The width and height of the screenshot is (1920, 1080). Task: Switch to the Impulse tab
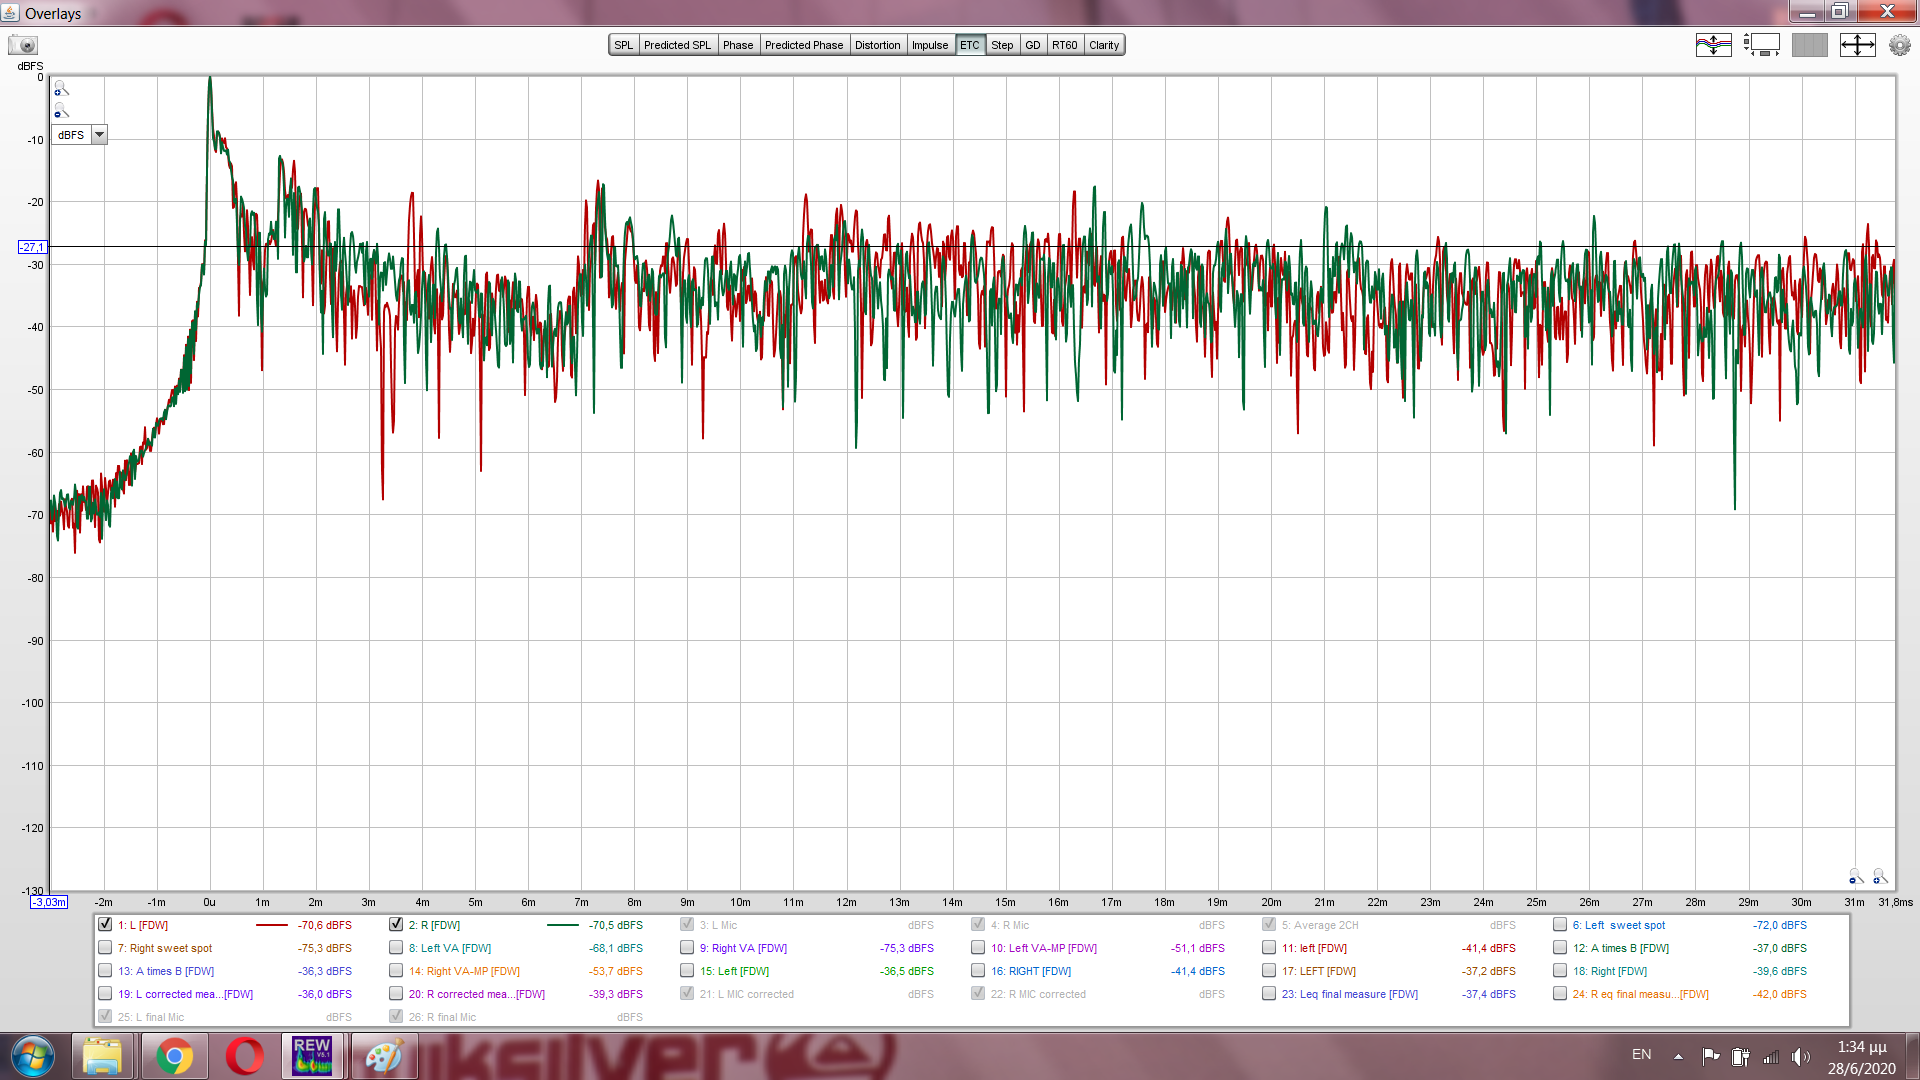coord(929,45)
